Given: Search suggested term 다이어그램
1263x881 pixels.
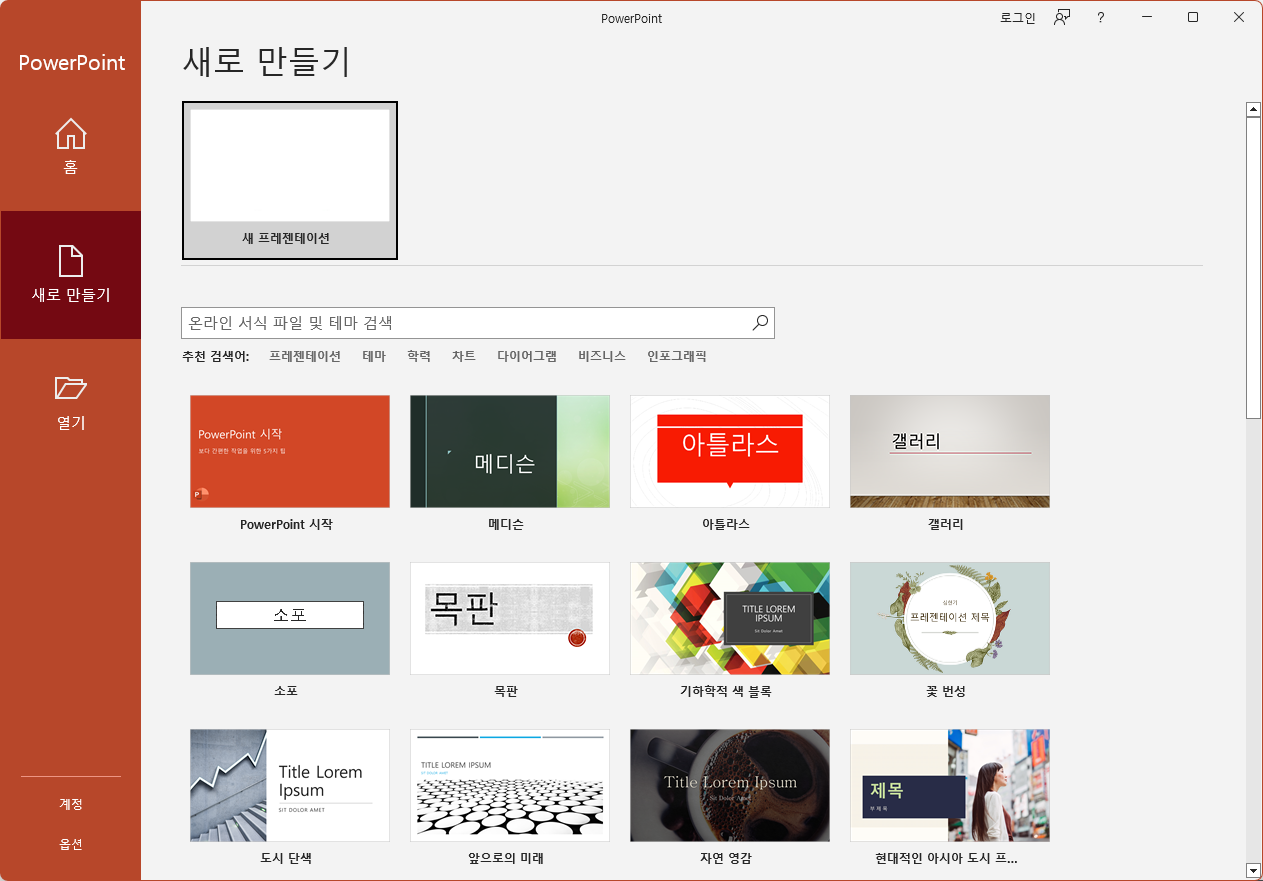Looking at the screenshot, I should 527,356.
